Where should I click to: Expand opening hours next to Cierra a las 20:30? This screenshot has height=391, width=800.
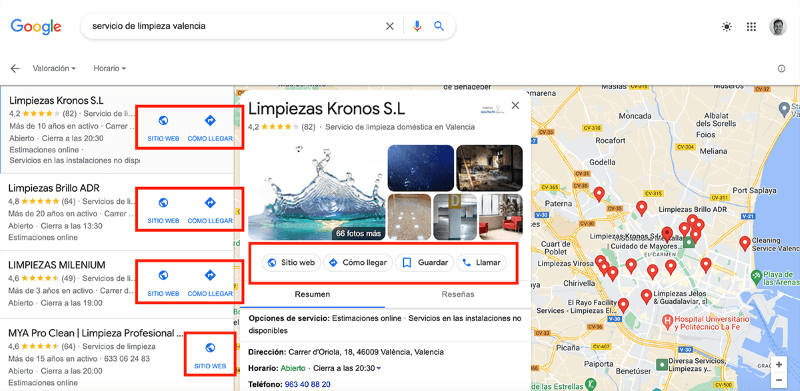tap(378, 369)
